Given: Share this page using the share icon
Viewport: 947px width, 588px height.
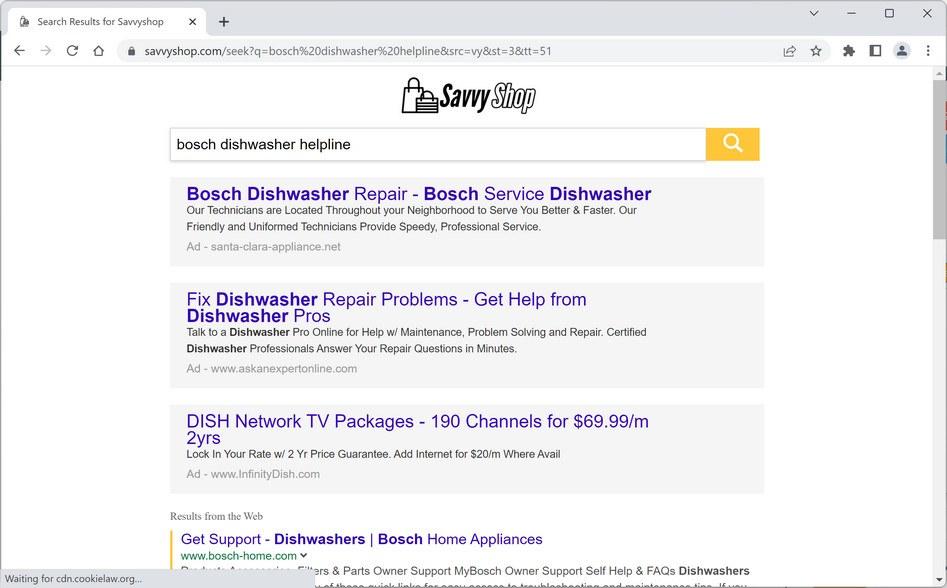Looking at the screenshot, I should tap(789, 51).
